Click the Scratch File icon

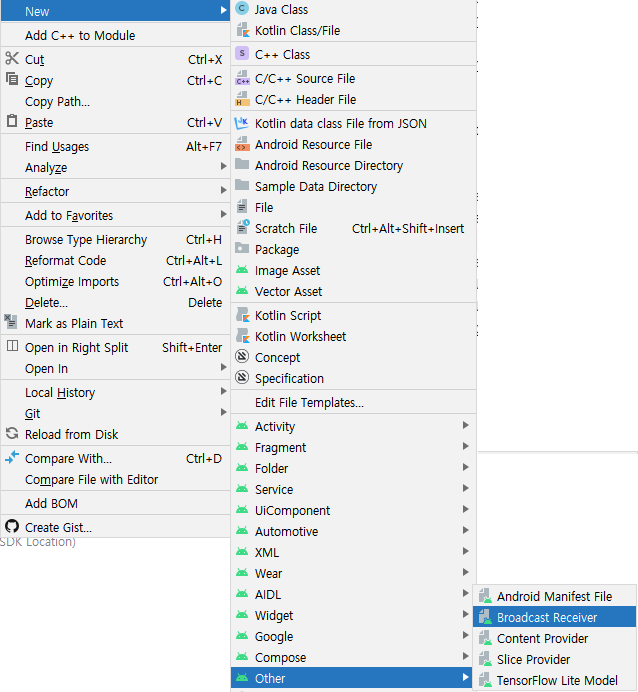(x=243, y=227)
